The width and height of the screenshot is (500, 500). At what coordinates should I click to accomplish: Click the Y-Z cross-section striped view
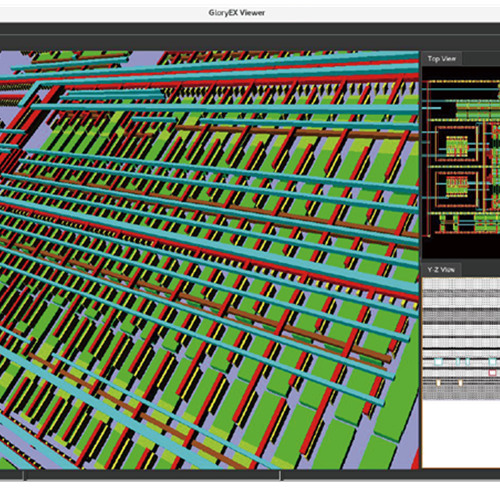click(461, 338)
